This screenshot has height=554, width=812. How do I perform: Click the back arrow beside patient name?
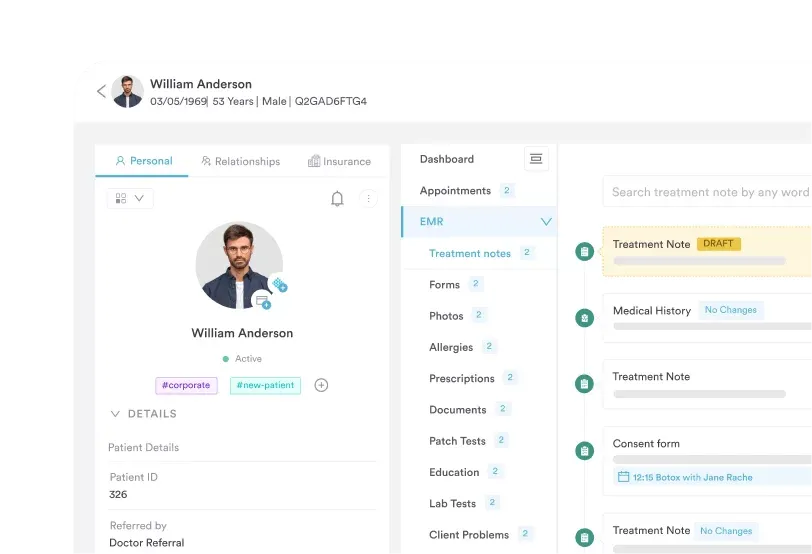tap(101, 91)
